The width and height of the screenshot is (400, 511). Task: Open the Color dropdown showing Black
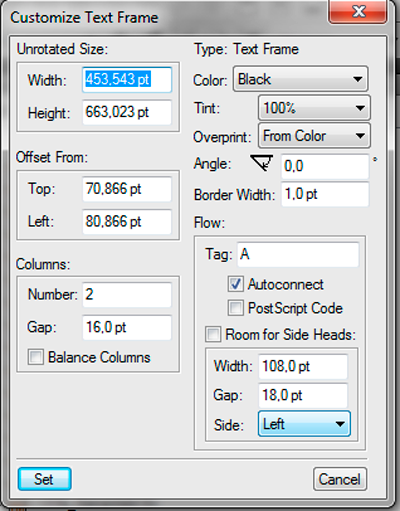coord(301,79)
